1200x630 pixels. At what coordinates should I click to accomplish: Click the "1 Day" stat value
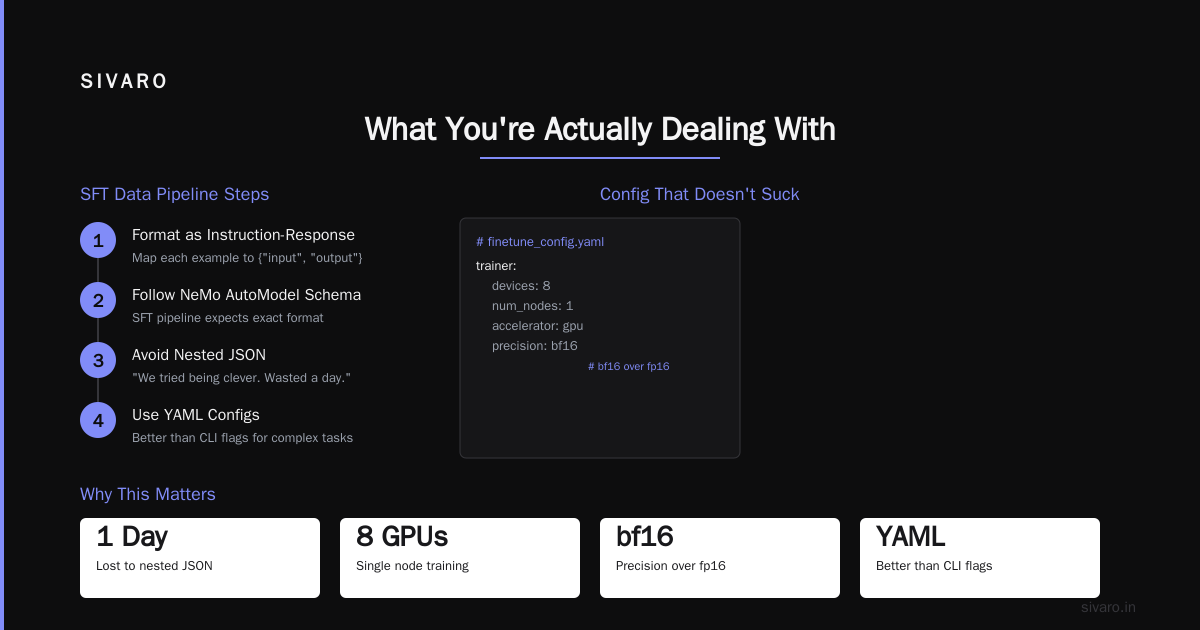click(132, 537)
